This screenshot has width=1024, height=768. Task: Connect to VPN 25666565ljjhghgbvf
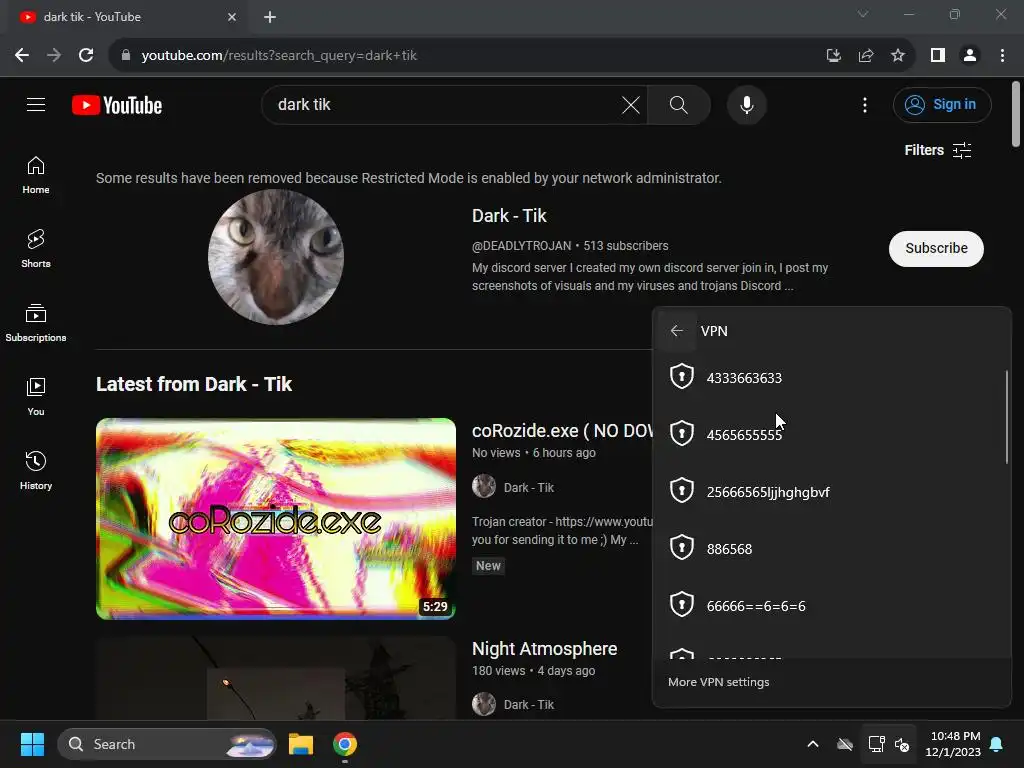[x=831, y=491]
